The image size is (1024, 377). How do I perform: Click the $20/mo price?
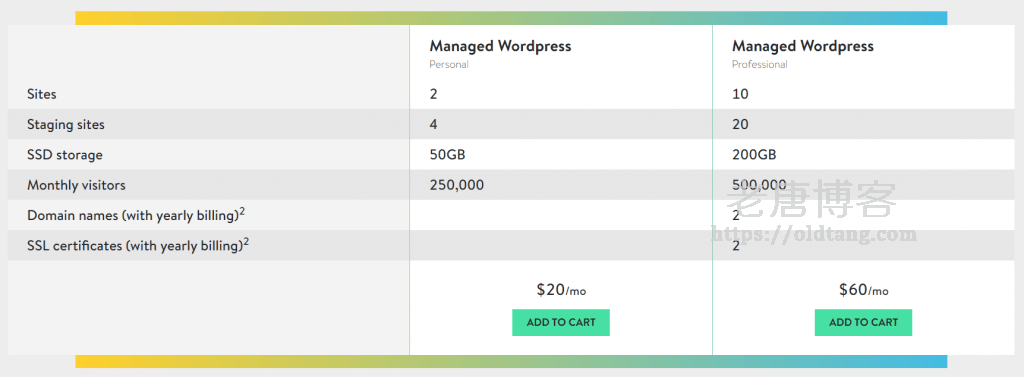(561, 289)
